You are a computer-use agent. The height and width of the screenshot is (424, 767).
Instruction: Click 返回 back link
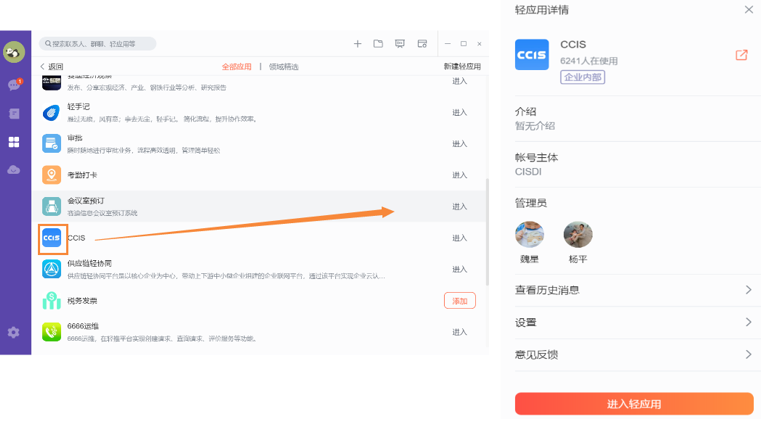(x=52, y=67)
